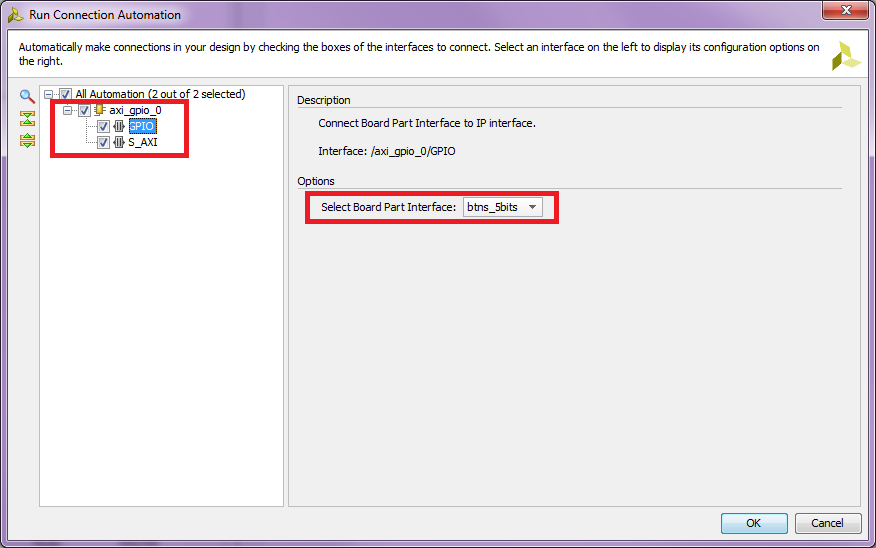Click the Description section heading

tap(323, 100)
